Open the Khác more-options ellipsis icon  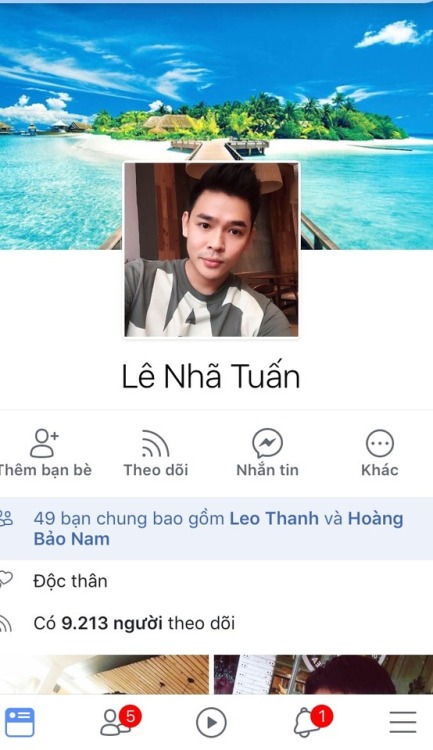[380, 443]
